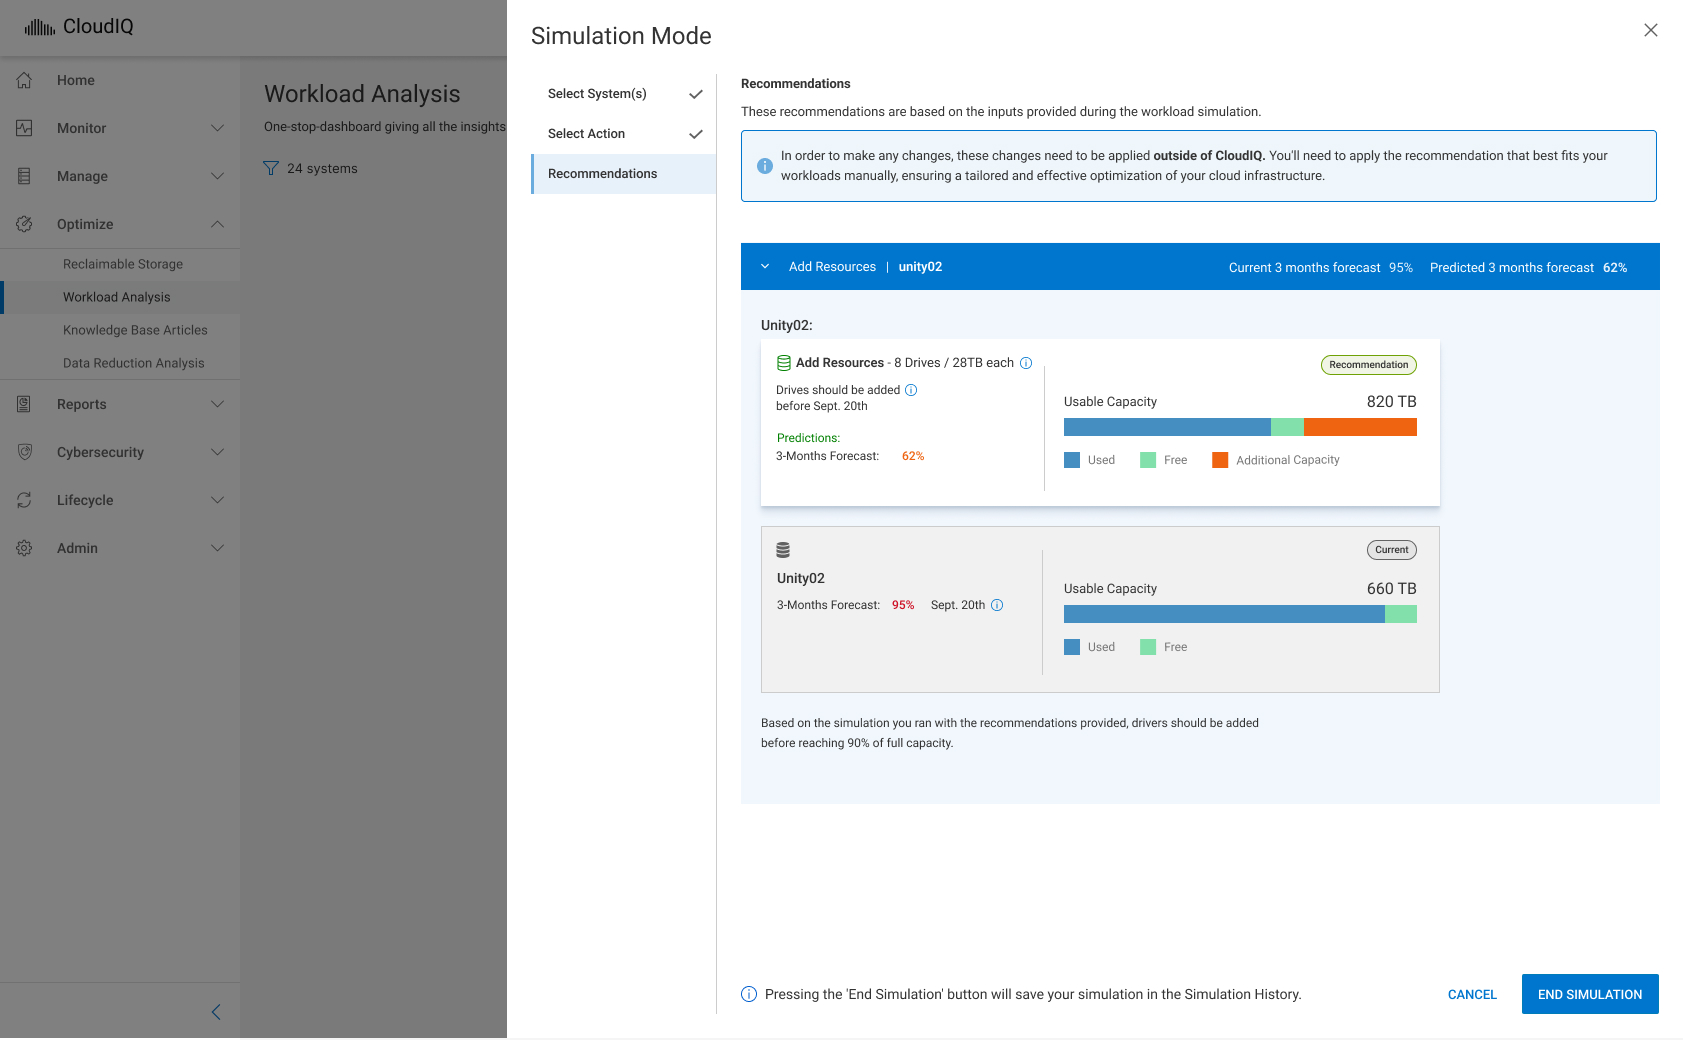Click info icon next to 28TB each
Image resolution: width=1683 pixels, height=1040 pixels.
pos(1026,363)
